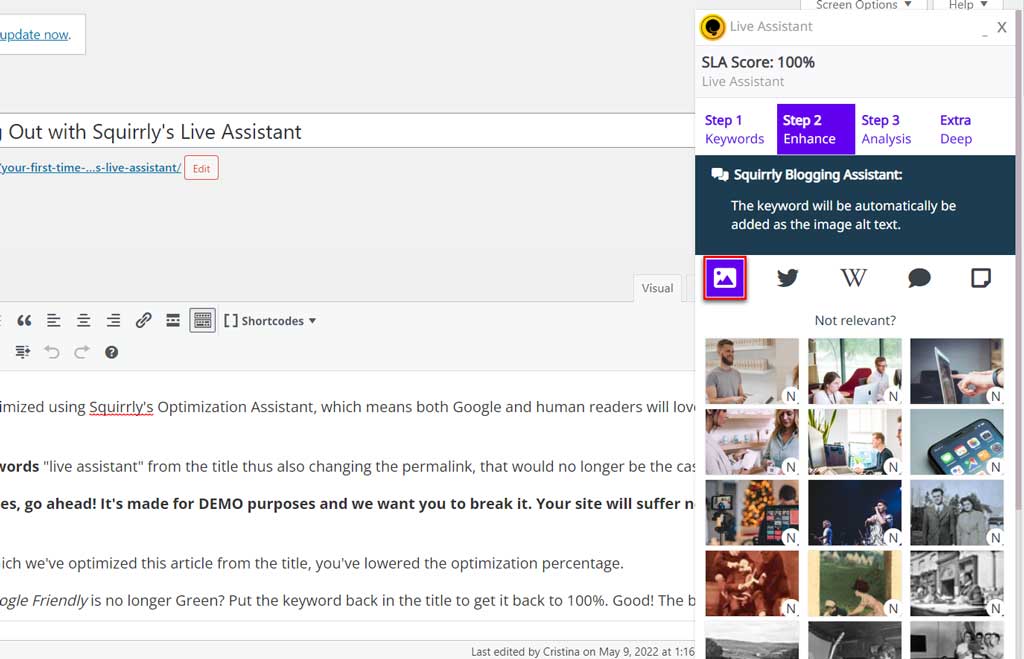Open the blog comments source icon
Viewport: 1024px width, 659px height.
click(x=918, y=278)
